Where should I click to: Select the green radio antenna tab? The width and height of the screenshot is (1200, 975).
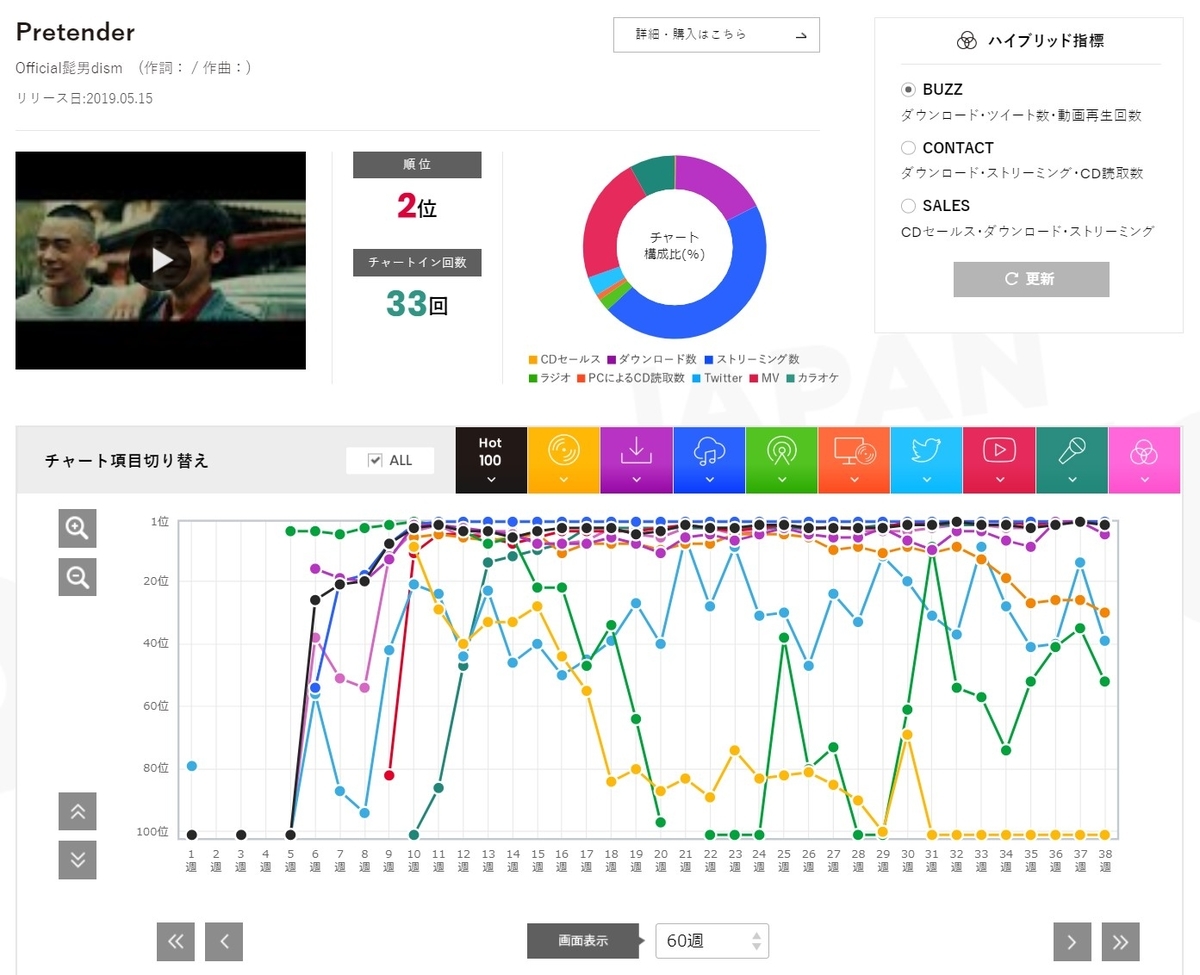(x=782, y=460)
